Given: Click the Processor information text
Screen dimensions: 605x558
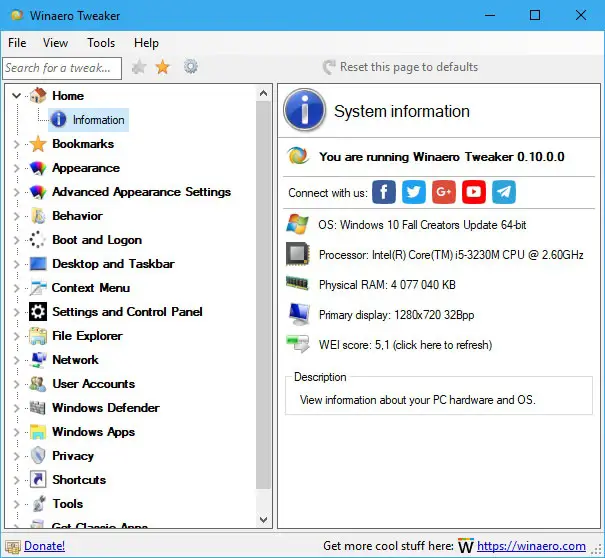Looking at the screenshot, I should click(x=451, y=255).
